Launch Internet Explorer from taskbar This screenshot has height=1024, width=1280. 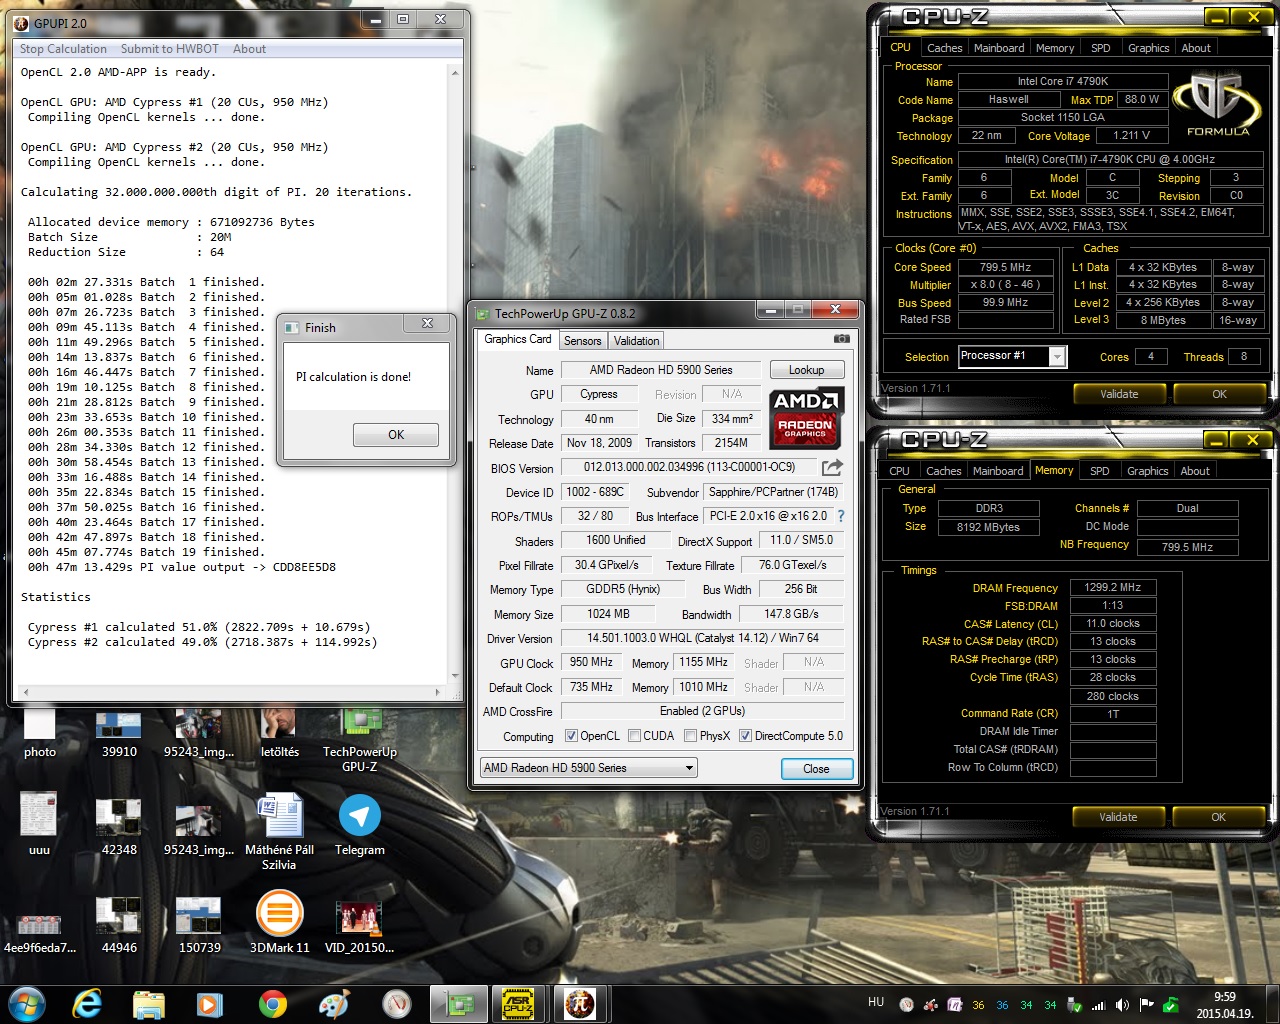(x=88, y=1003)
